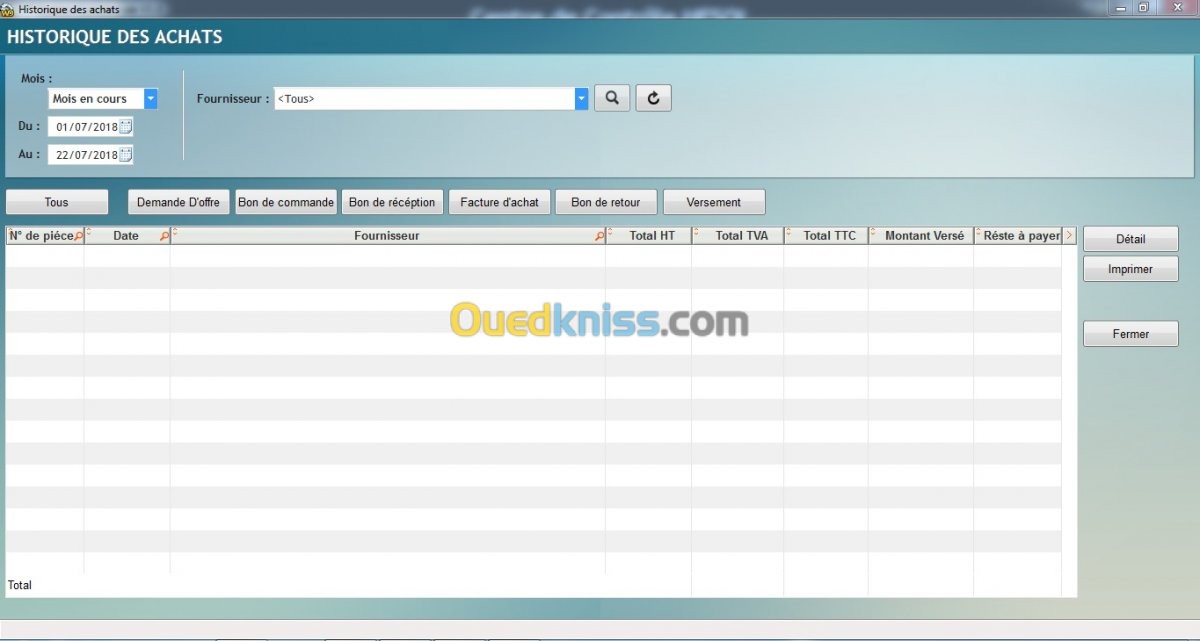Click the Détail button
Screen dimensions: 1200x641
click(1130, 239)
